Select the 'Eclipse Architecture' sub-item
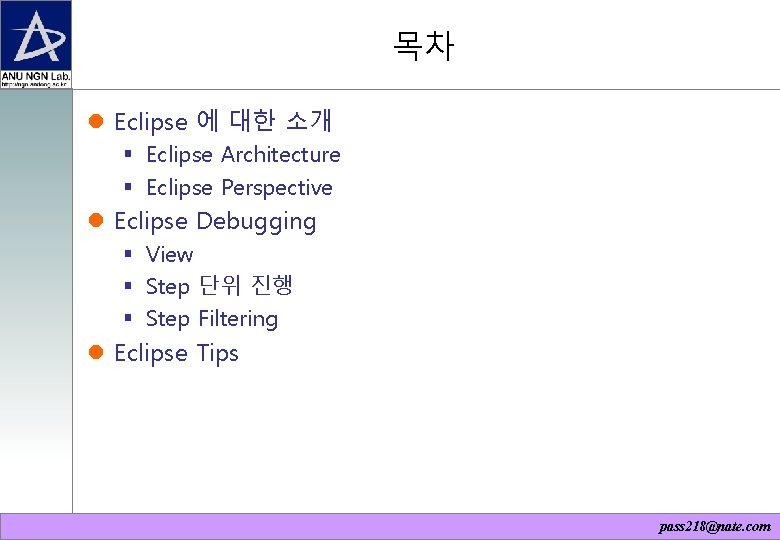 click(x=243, y=155)
